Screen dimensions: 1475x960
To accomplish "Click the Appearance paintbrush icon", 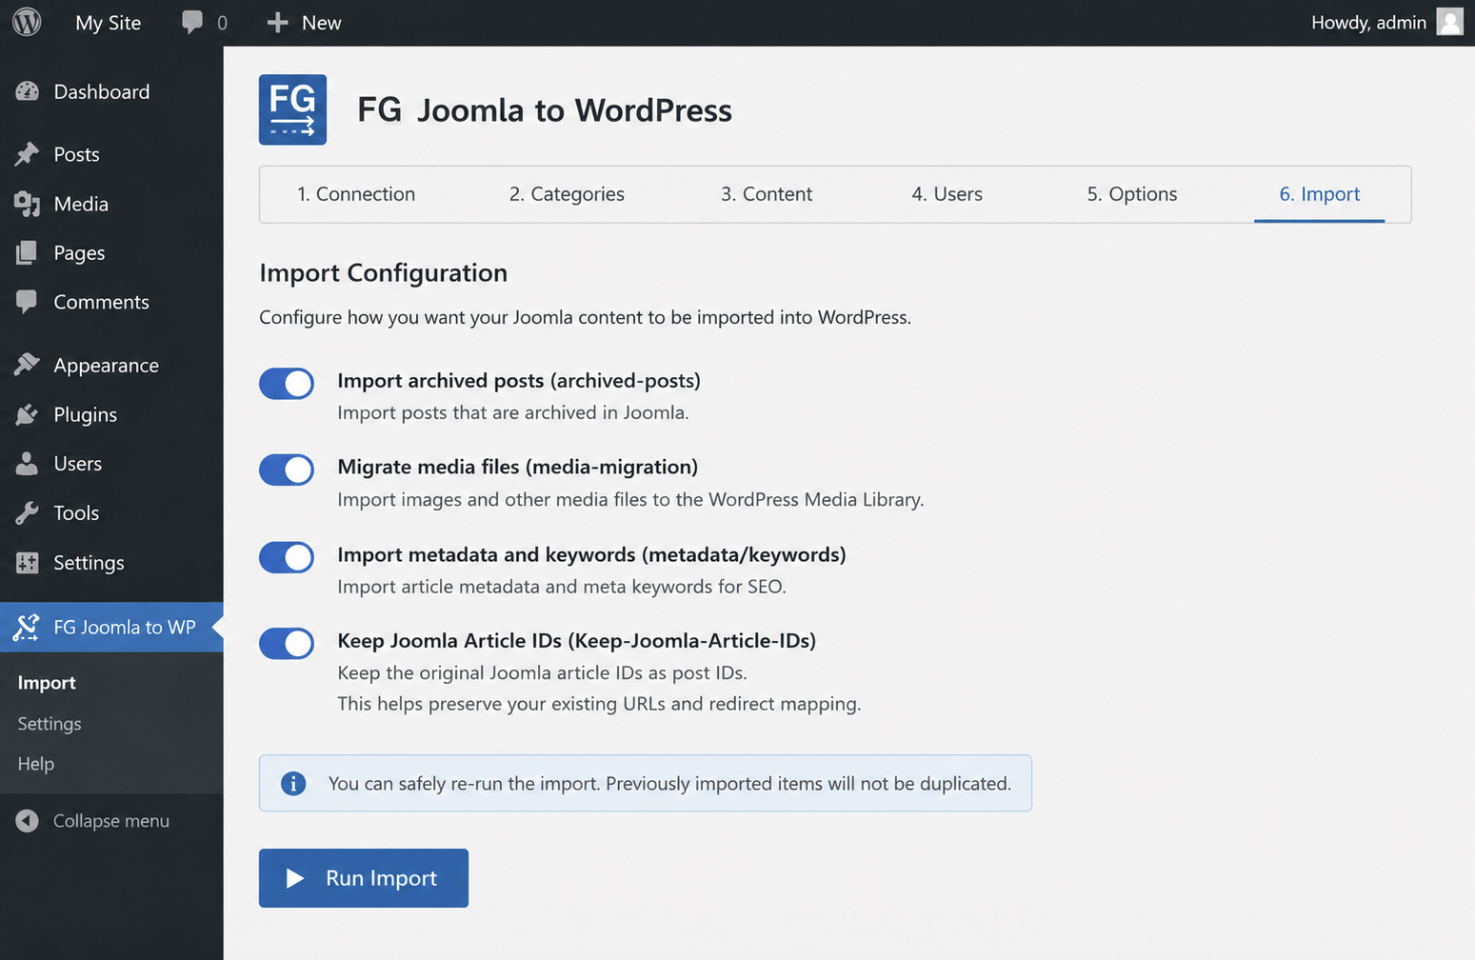I will (27, 365).
